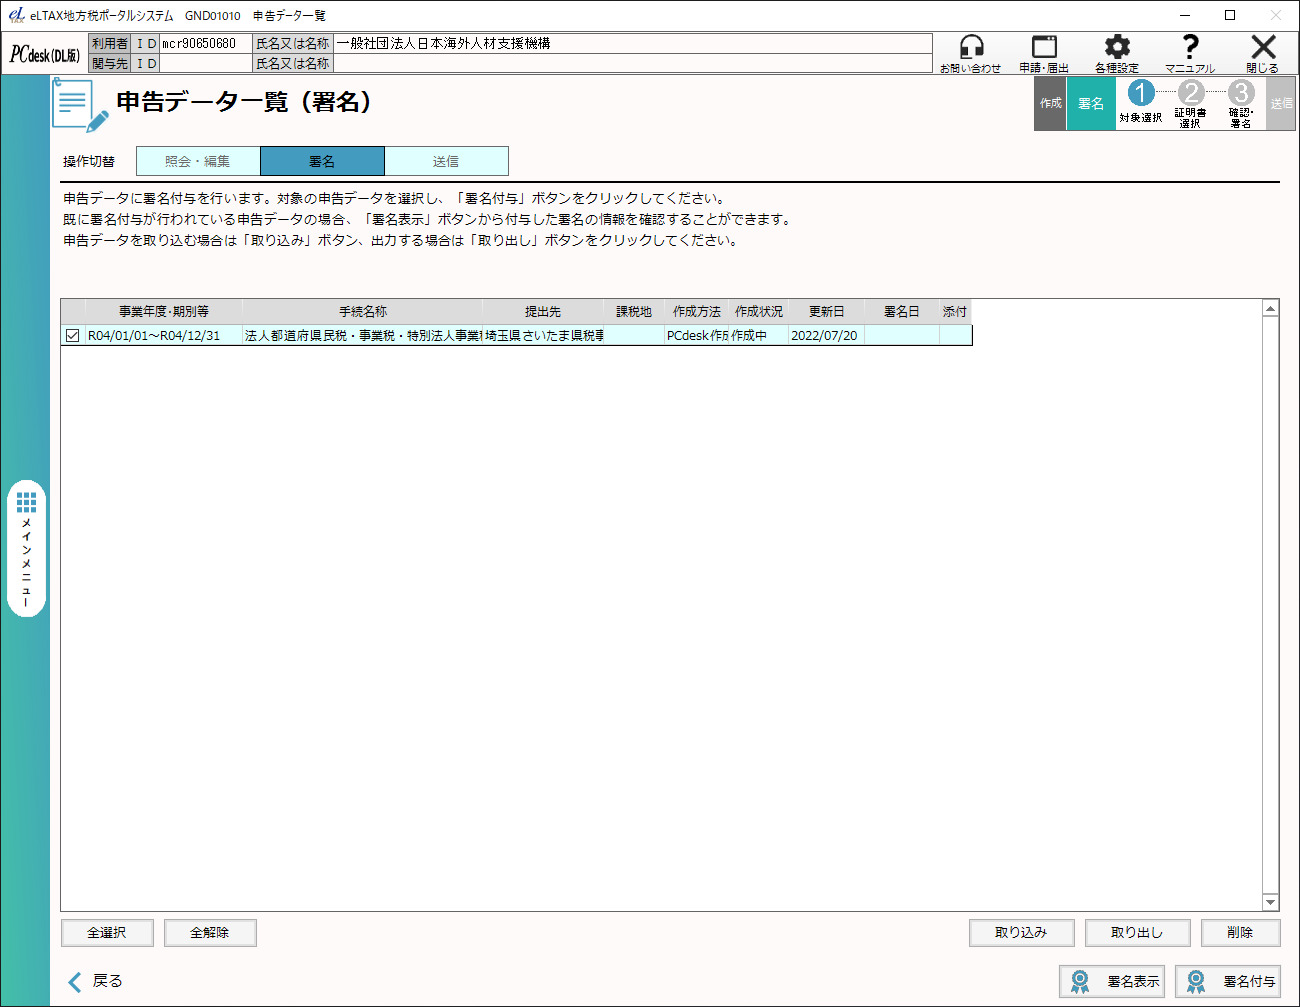Image resolution: width=1300 pixels, height=1007 pixels.
Task: Click the 送信 stage in progress bar
Action: (1281, 104)
